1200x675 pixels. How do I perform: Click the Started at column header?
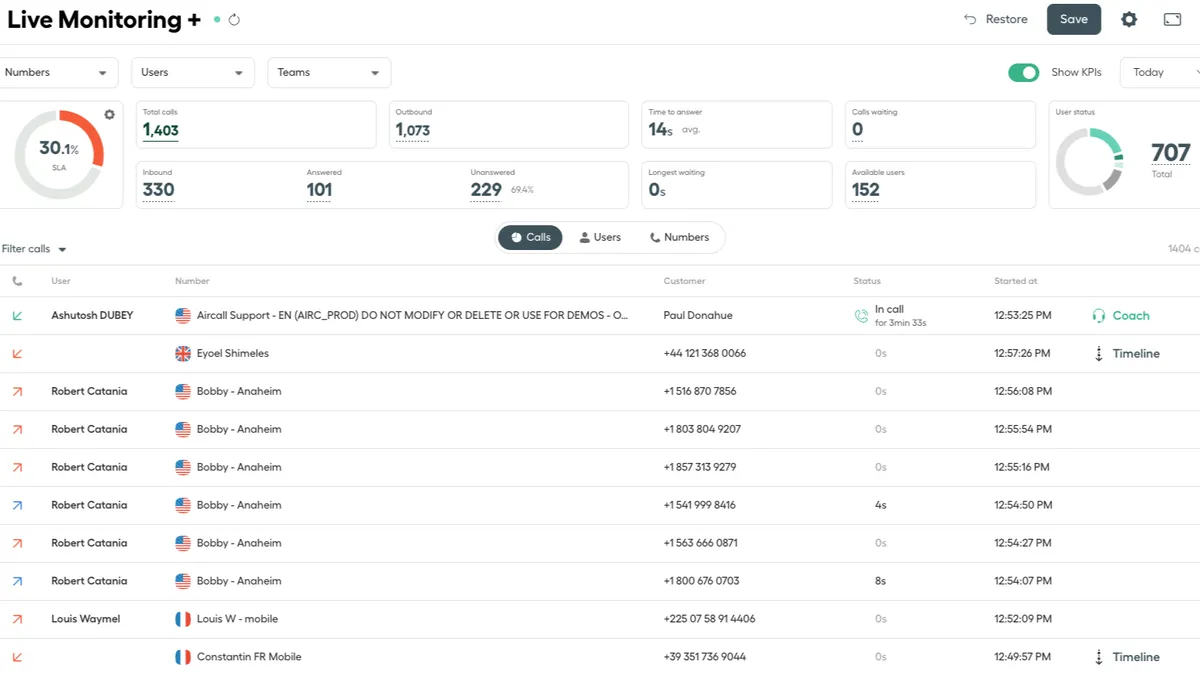click(1016, 281)
